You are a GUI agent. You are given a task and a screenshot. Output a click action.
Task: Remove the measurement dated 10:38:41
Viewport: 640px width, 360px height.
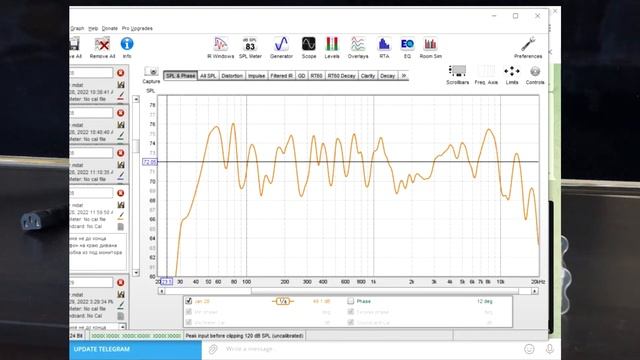pyautogui.click(x=120, y=73)
